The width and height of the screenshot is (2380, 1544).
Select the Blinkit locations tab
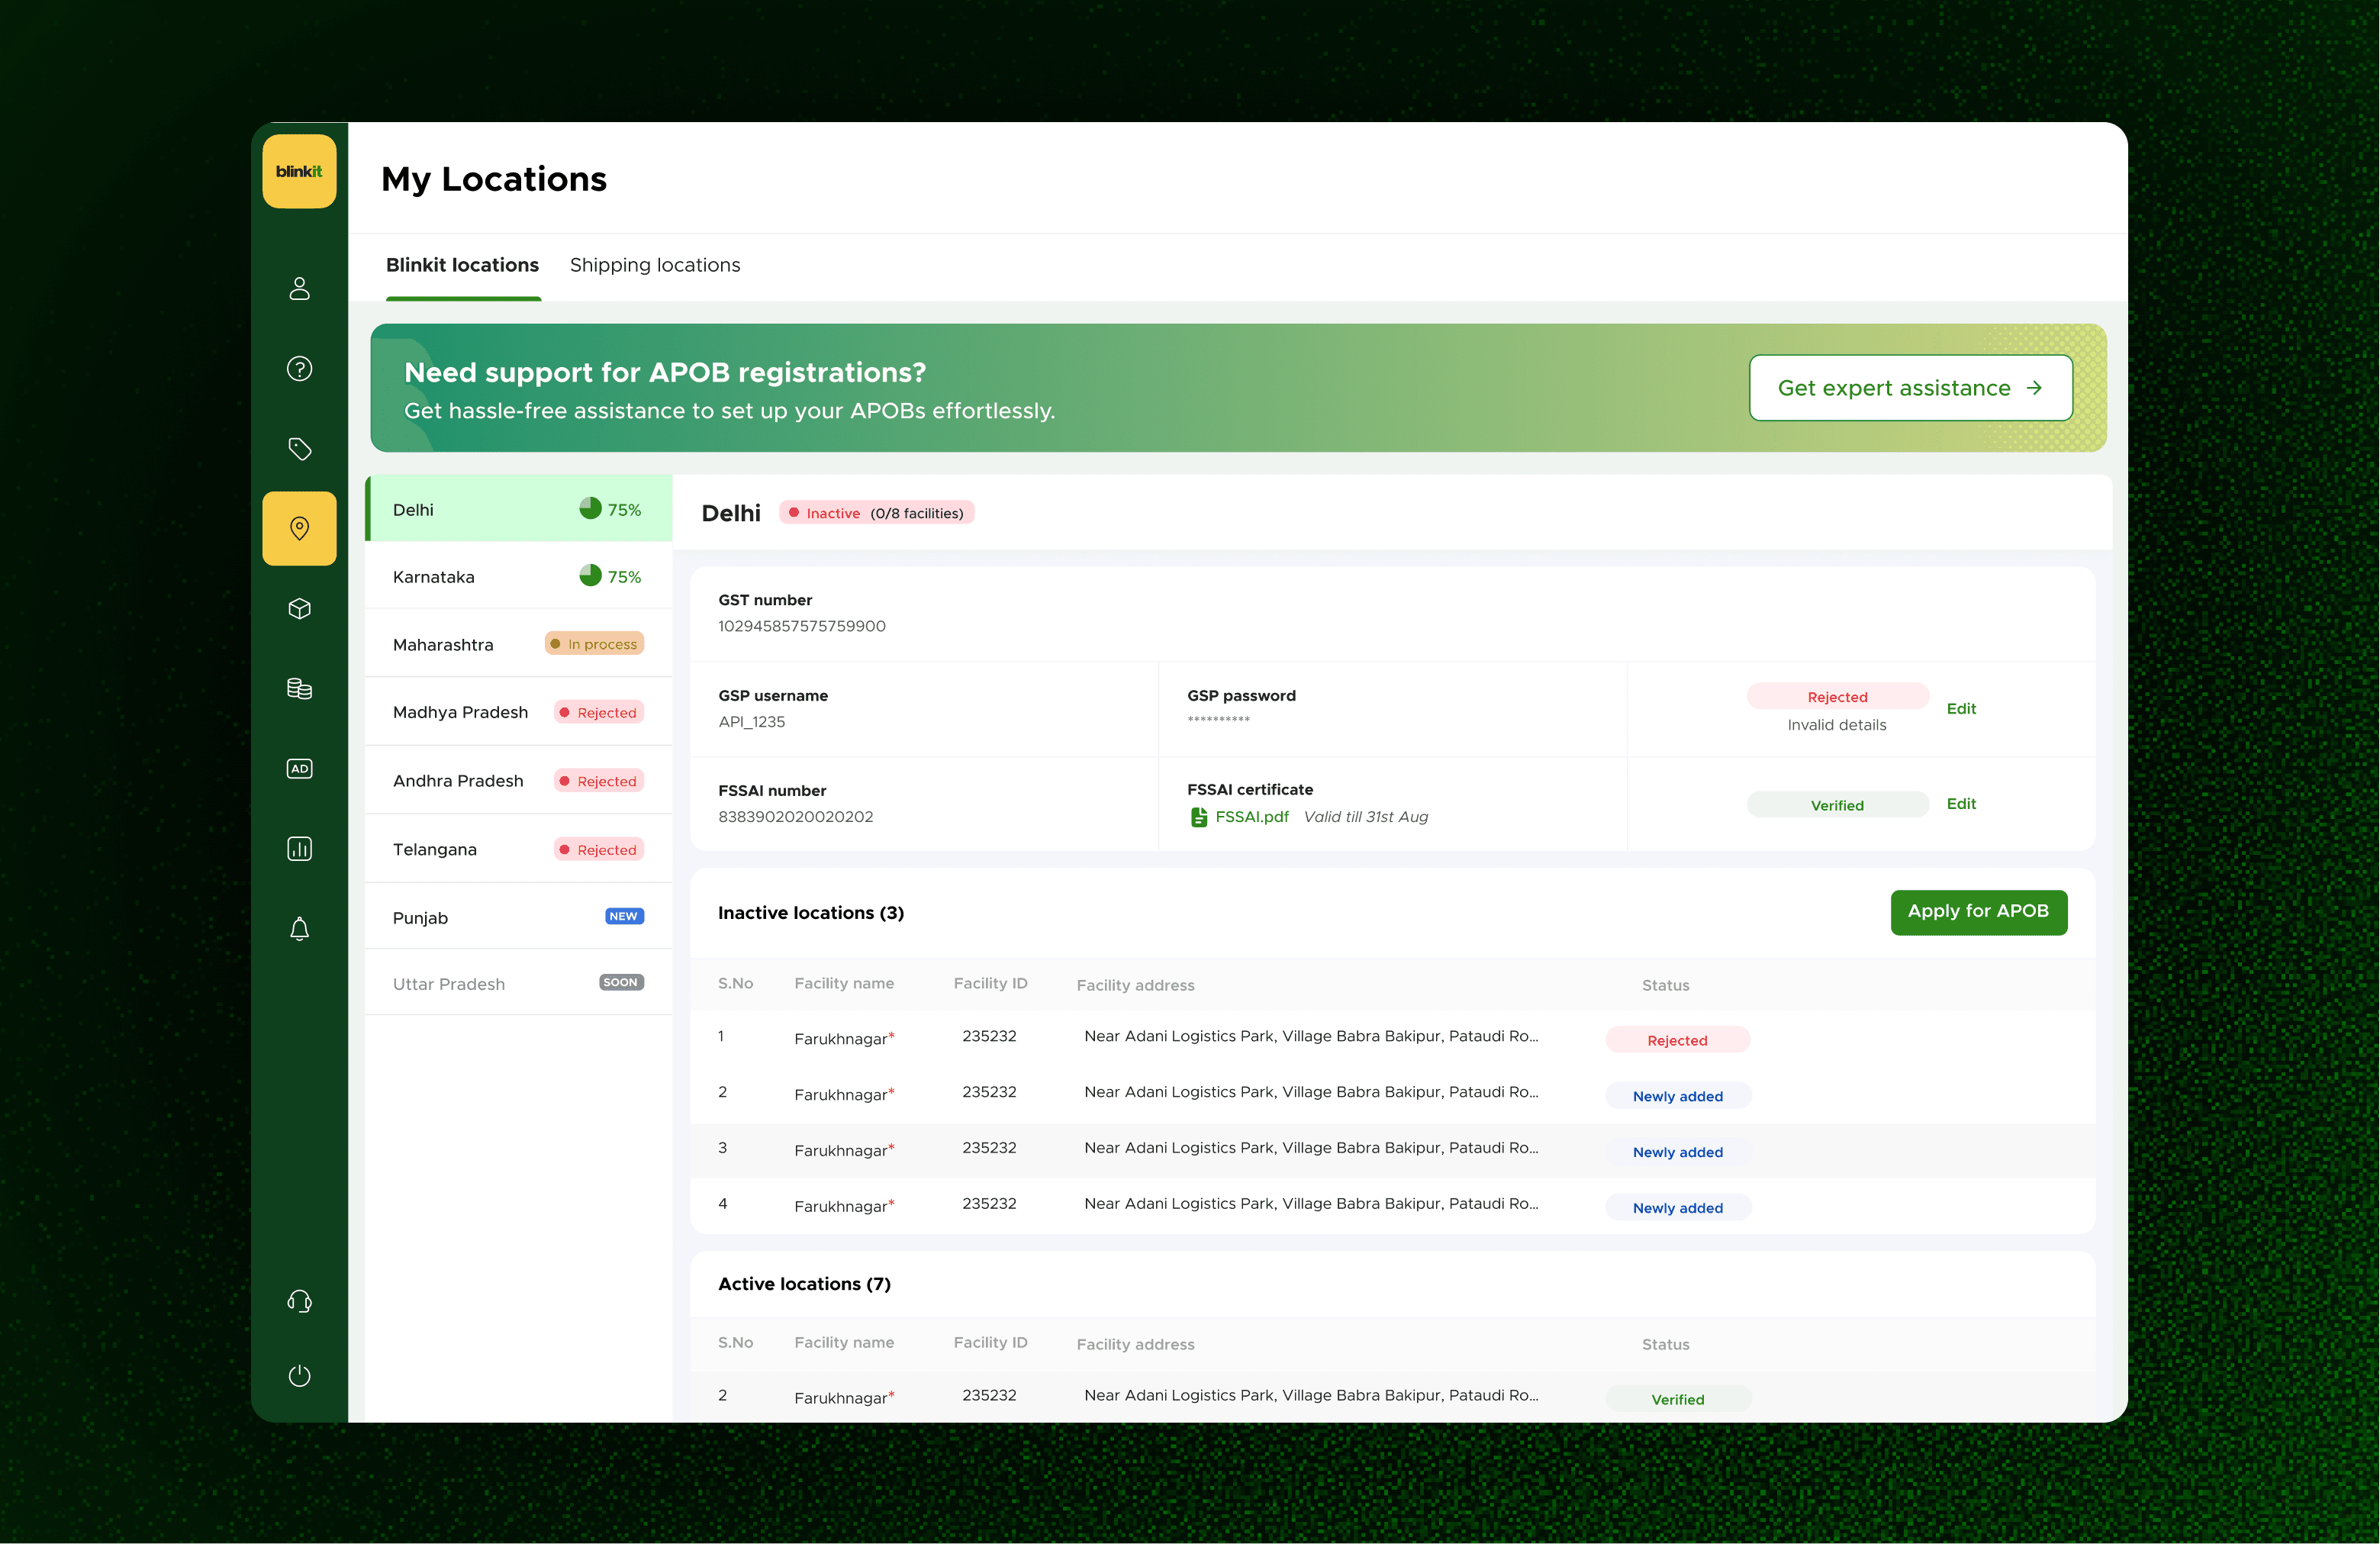coord(462,265)
